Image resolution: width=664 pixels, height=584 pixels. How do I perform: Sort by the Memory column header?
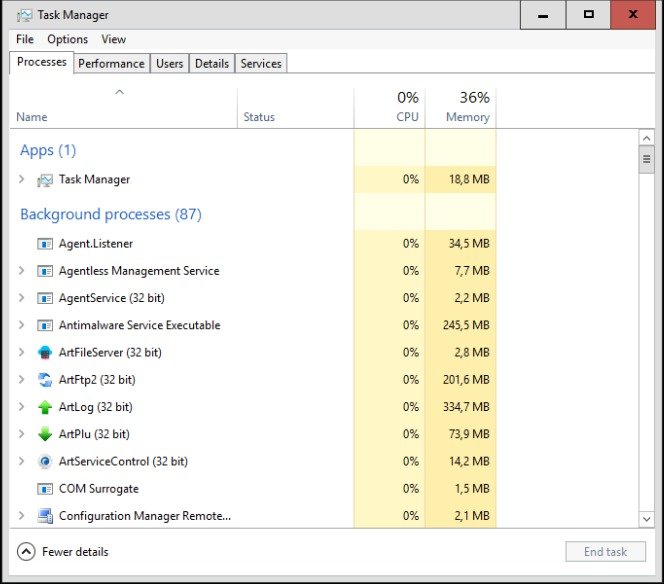[x=461, y=108]
